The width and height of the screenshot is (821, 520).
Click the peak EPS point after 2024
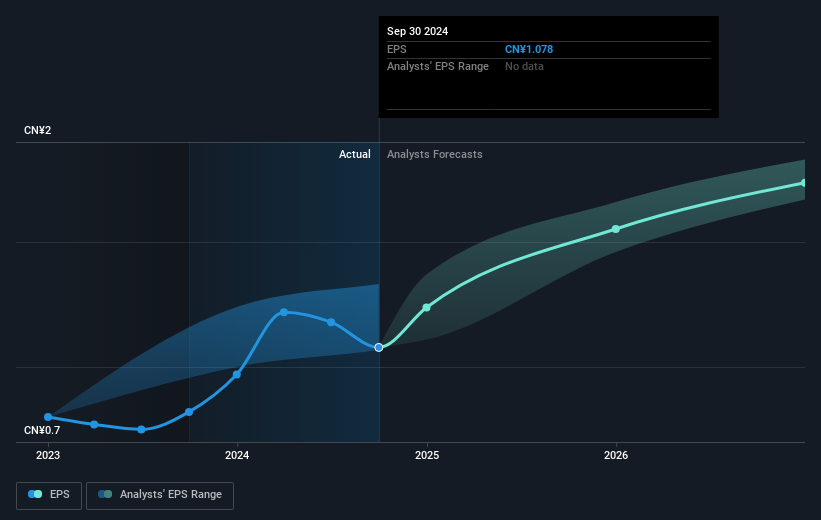tap(284, 312)
